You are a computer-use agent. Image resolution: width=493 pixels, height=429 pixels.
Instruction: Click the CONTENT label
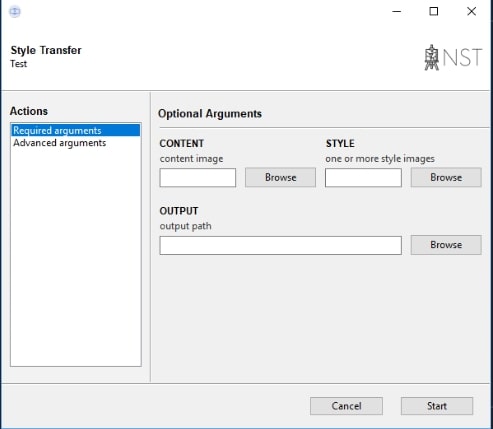coord(182,143)
